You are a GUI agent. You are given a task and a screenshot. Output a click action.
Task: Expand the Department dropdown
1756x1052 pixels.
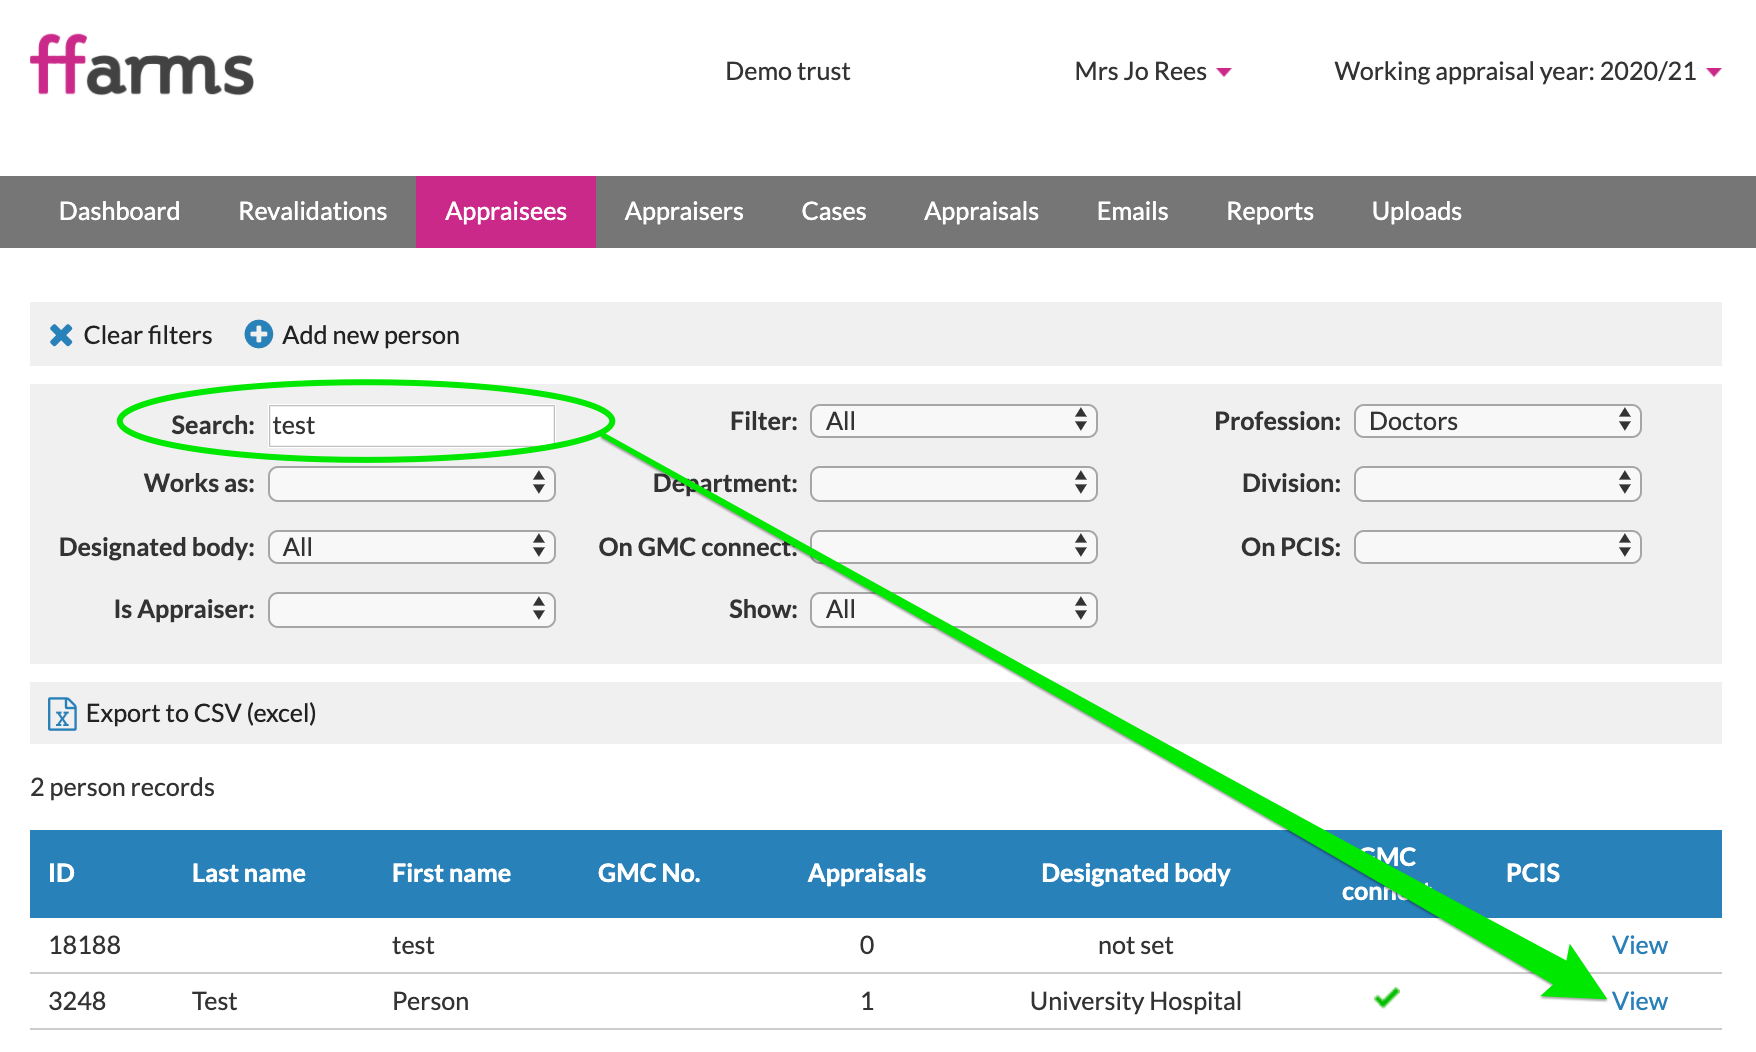953,484
